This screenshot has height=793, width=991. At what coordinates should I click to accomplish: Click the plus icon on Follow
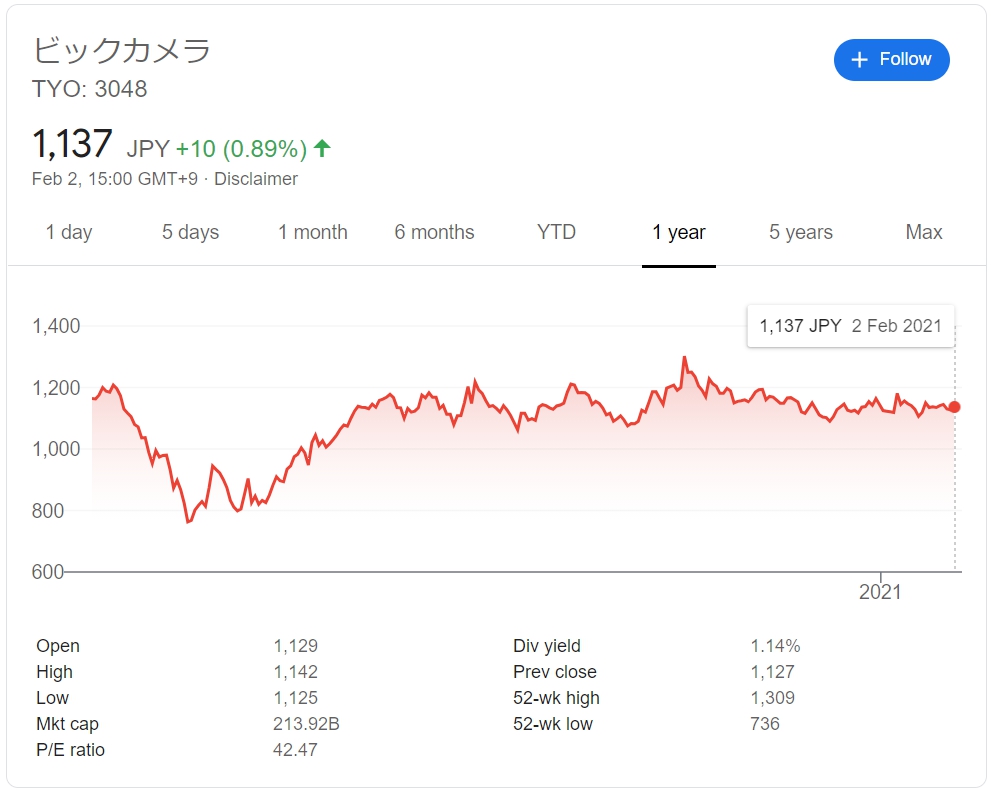tap(859, 60)
